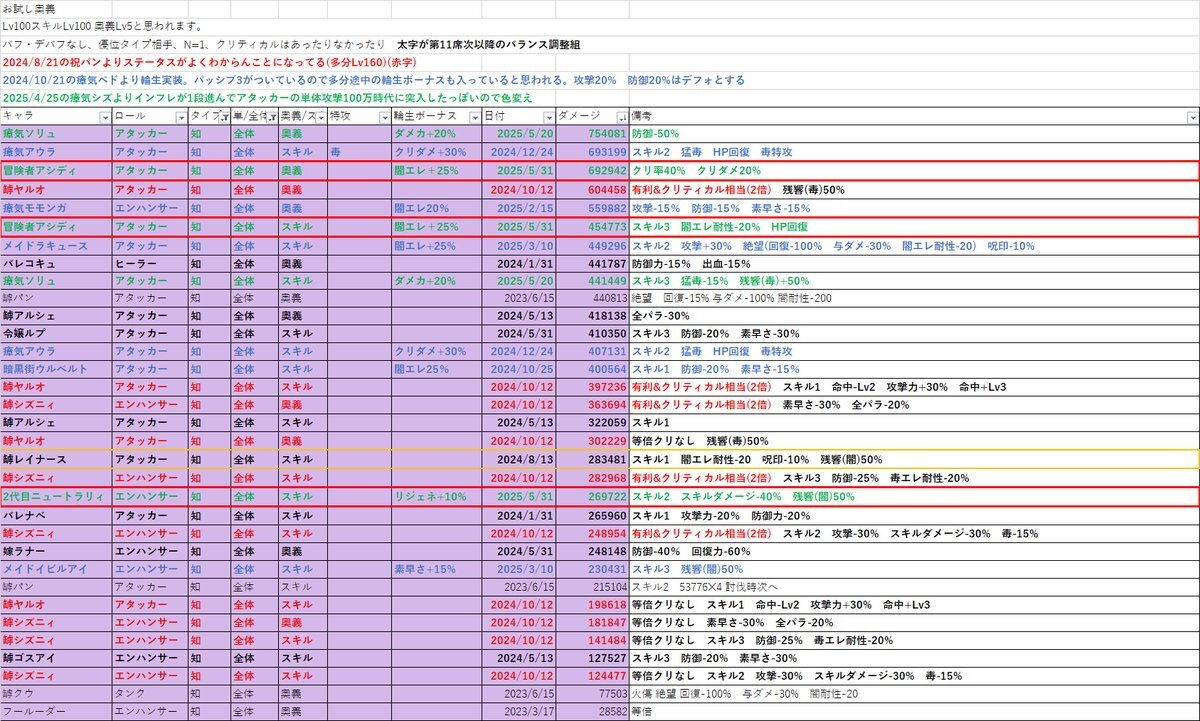The image size is (1200, 721).
Task: Select the damage cell 454773
Action: (x=592, y=226)
